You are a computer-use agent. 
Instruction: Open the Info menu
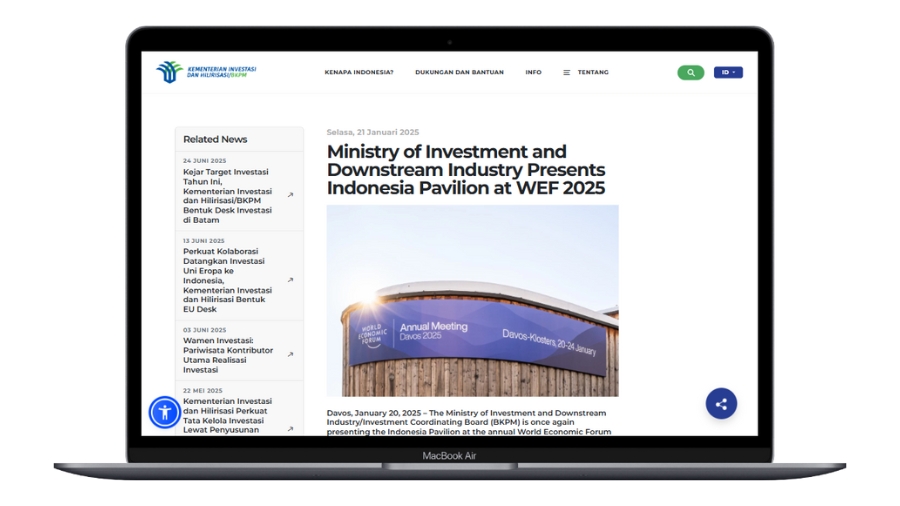[533, 72]
